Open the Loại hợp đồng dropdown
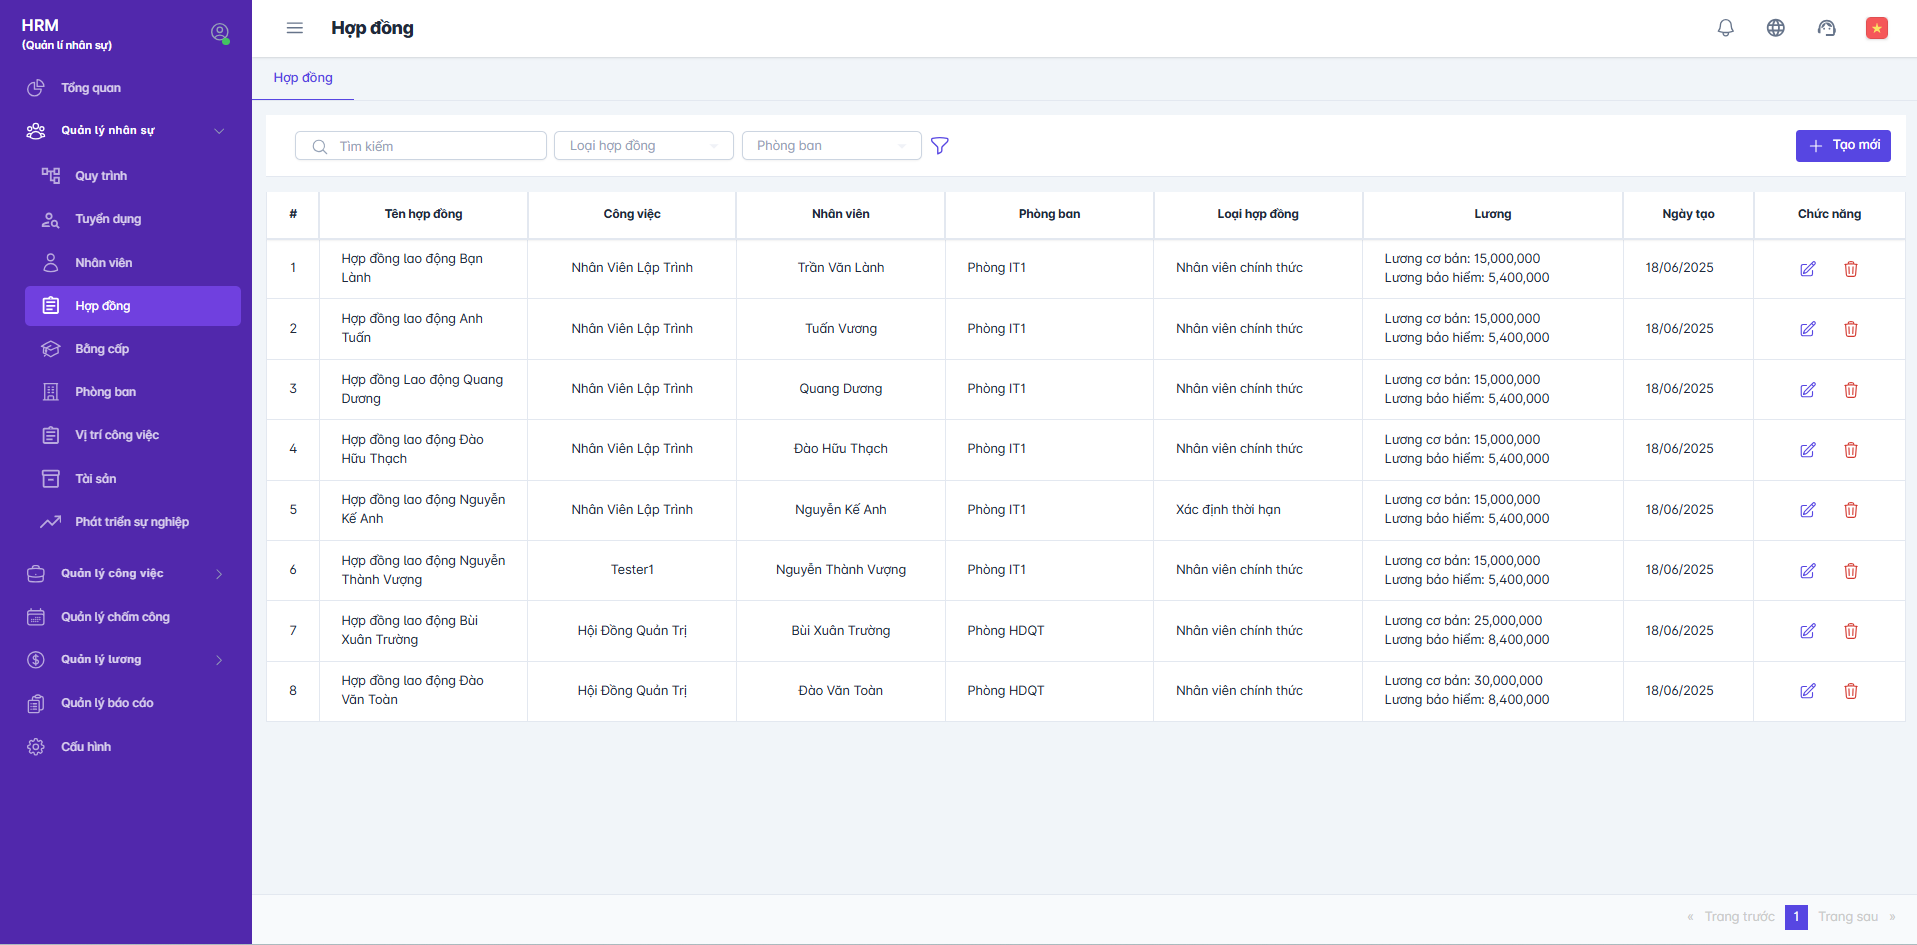 (x=643, y=146)
